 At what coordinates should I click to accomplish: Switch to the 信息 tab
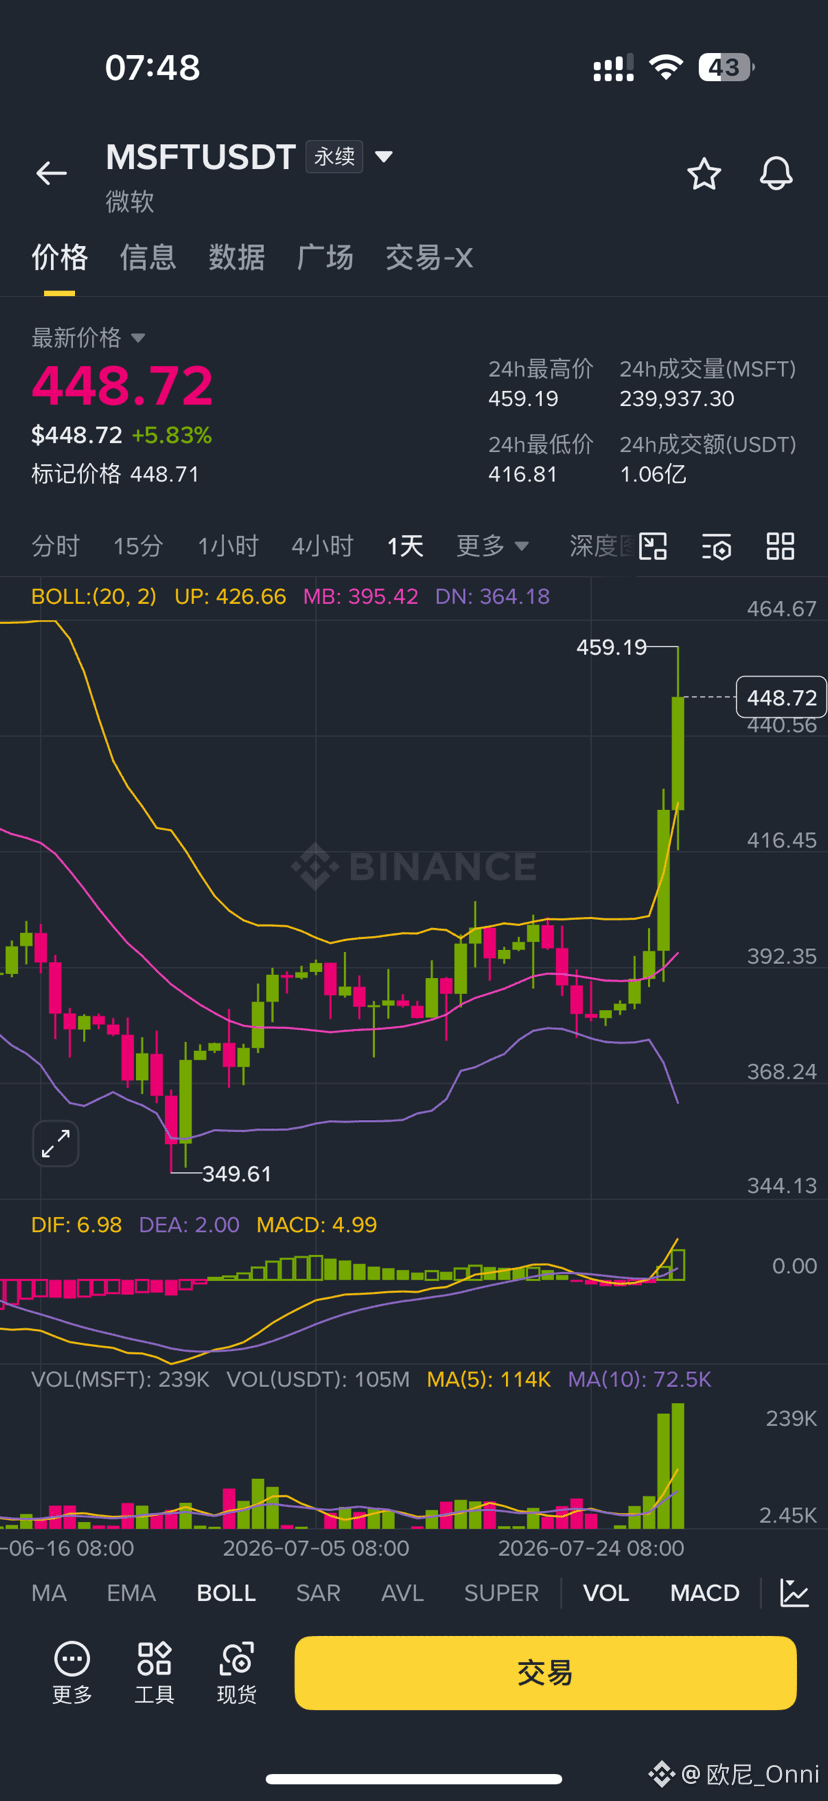(148, 258)
